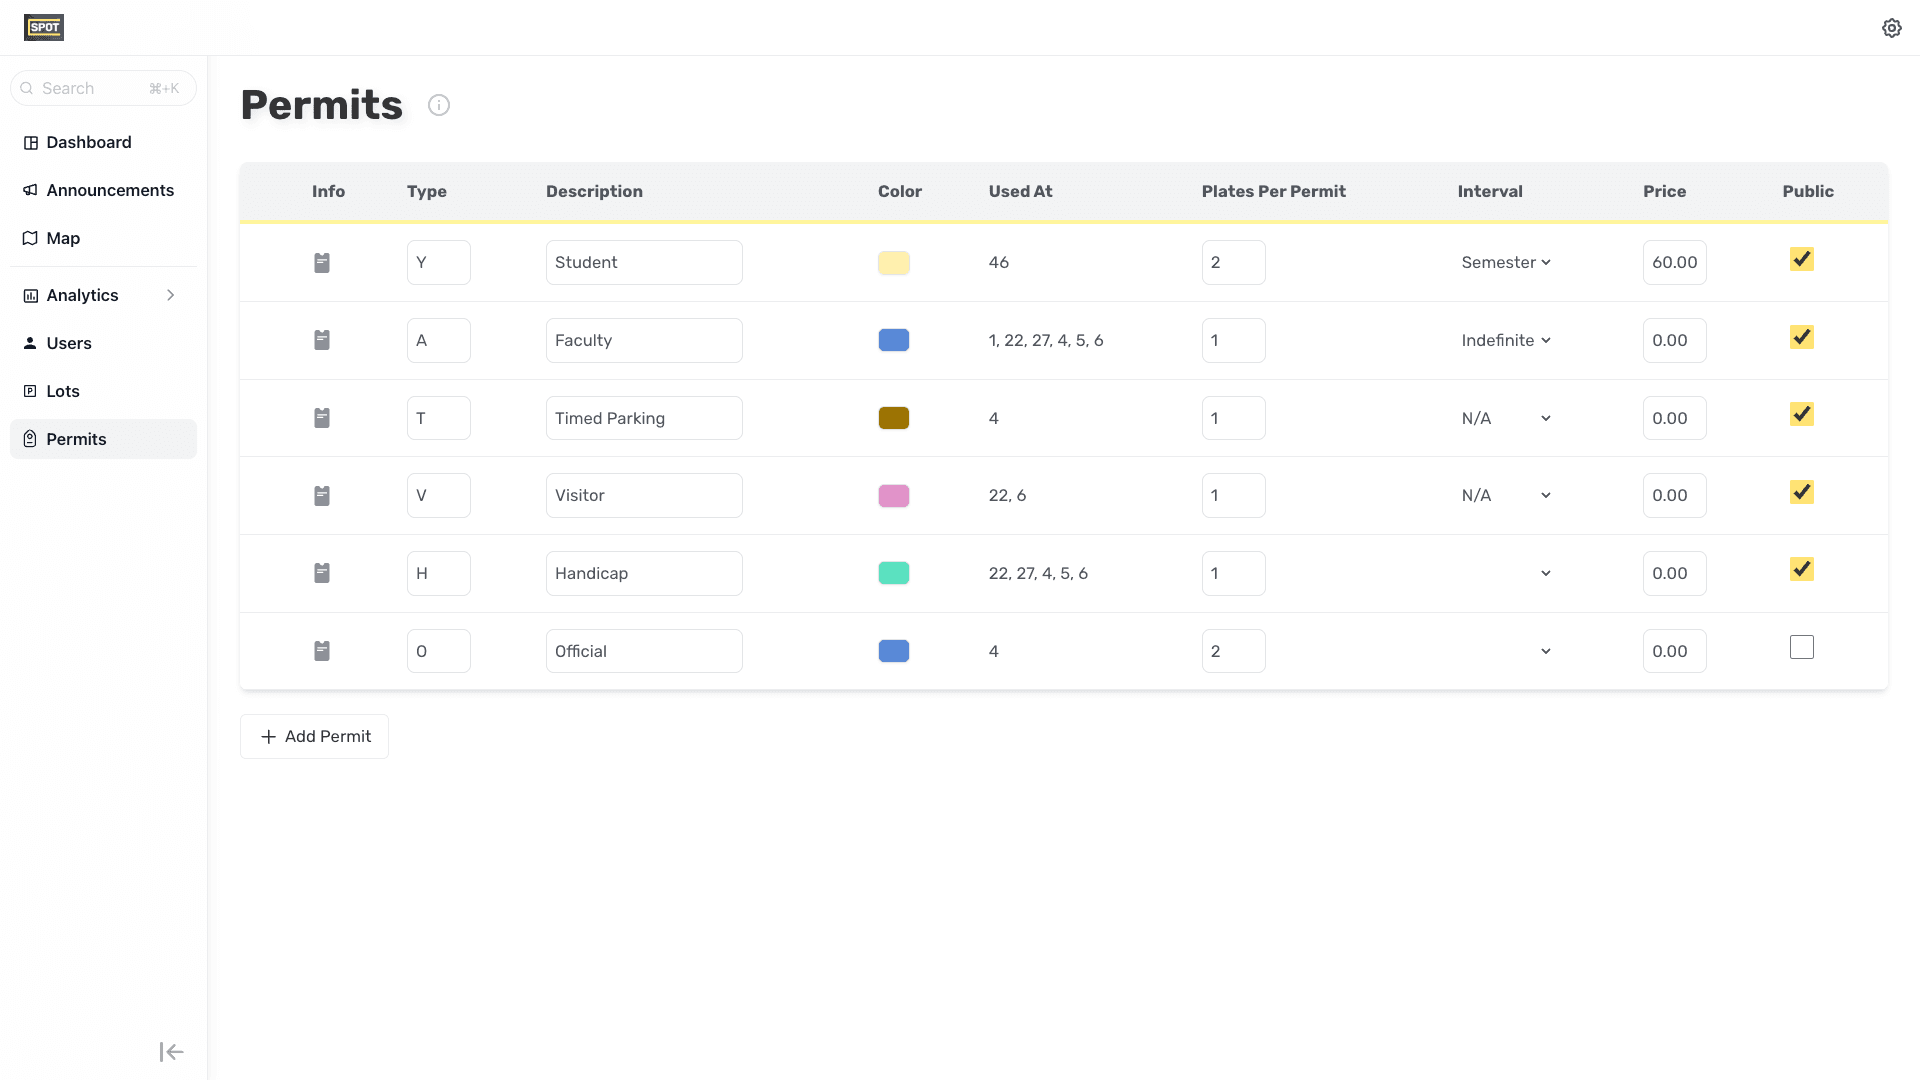Screen dimensions: 1920x1080
Task: Toggle Public checkbox for Visitor permit
Action: pyautogui.click(x=1801, y=493)
